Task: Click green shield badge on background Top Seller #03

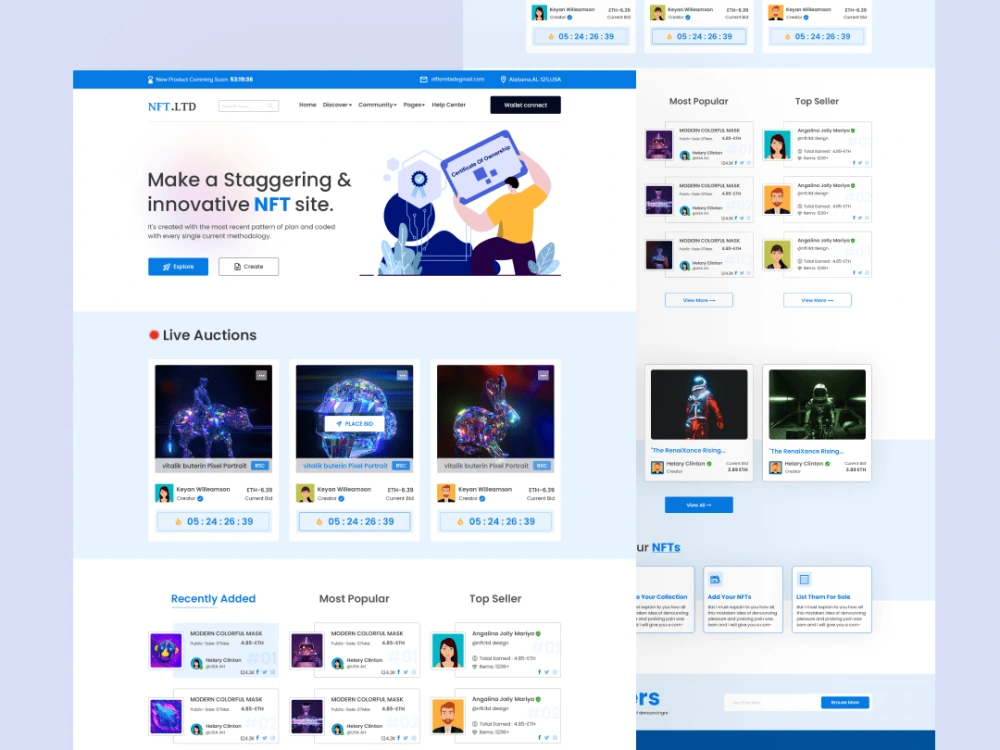Action: 853,240
